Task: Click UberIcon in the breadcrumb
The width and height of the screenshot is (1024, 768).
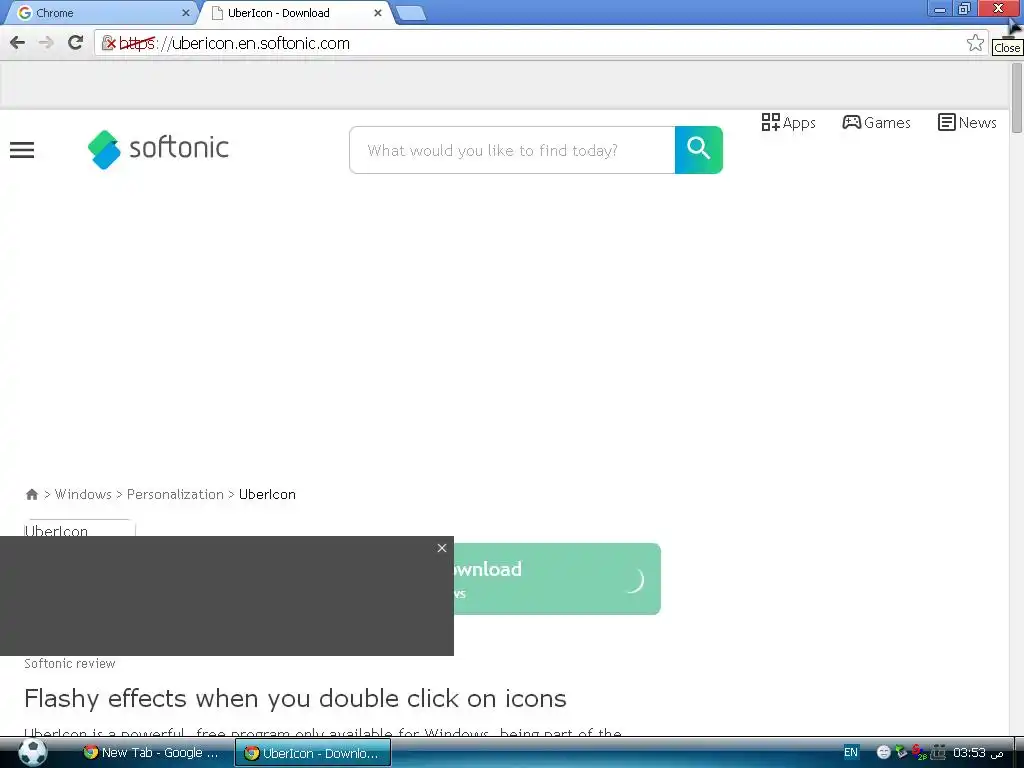Action: click(x=267, y=494)
